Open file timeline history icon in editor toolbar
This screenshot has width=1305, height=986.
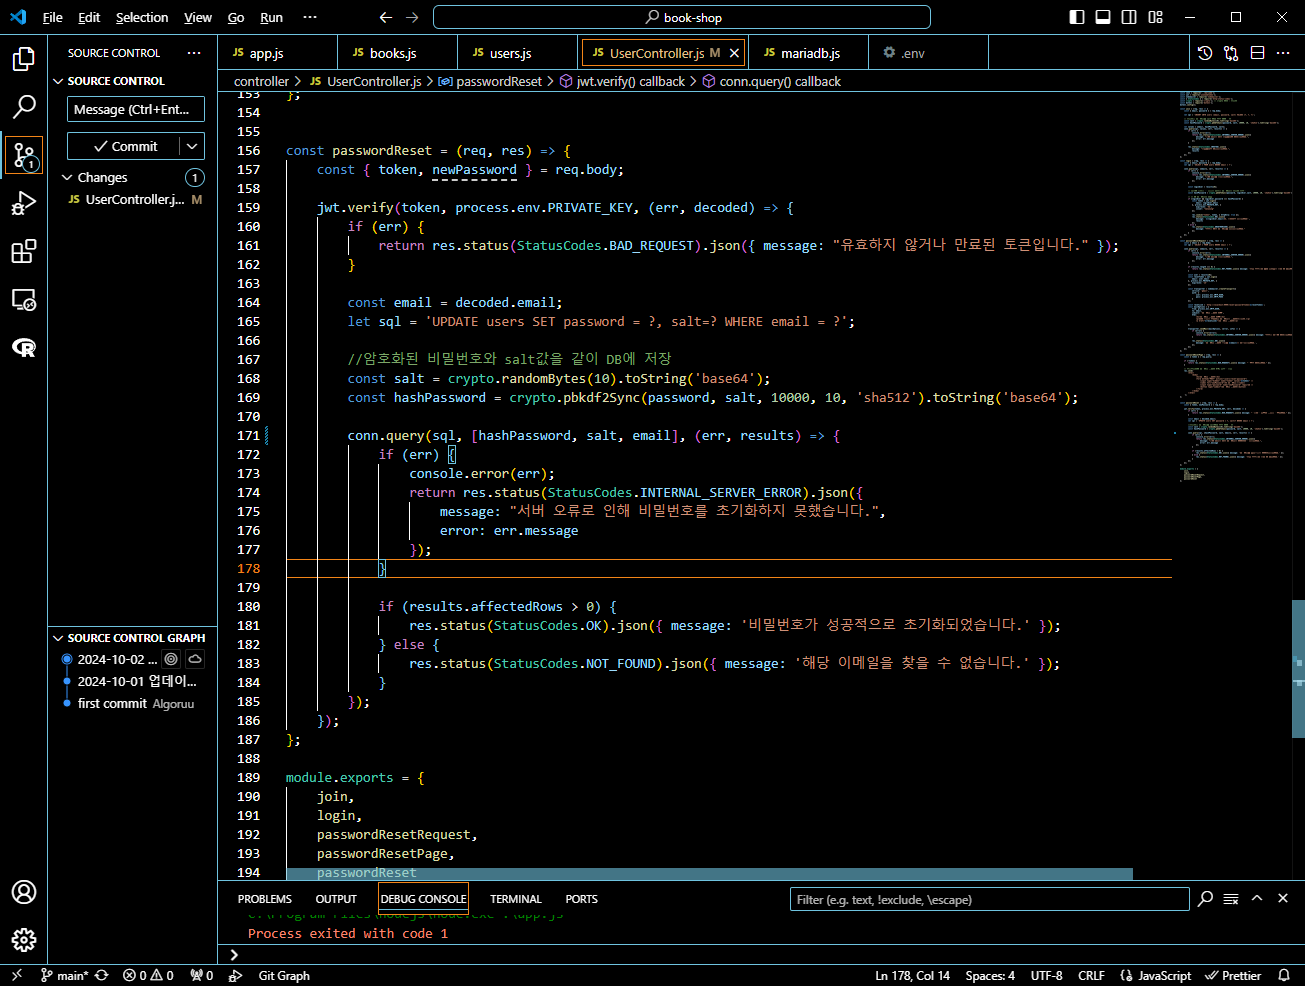pos(1205,53)
